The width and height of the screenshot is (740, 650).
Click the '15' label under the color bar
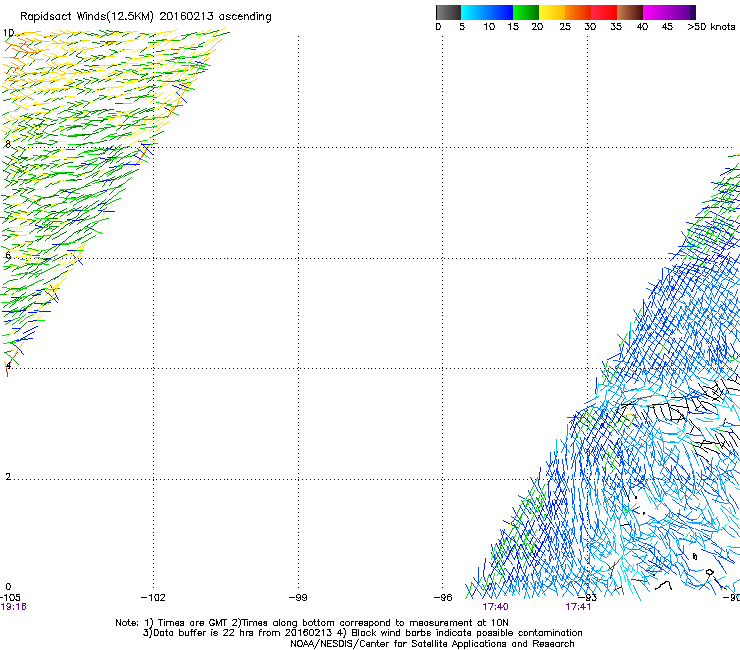(513, 27)
